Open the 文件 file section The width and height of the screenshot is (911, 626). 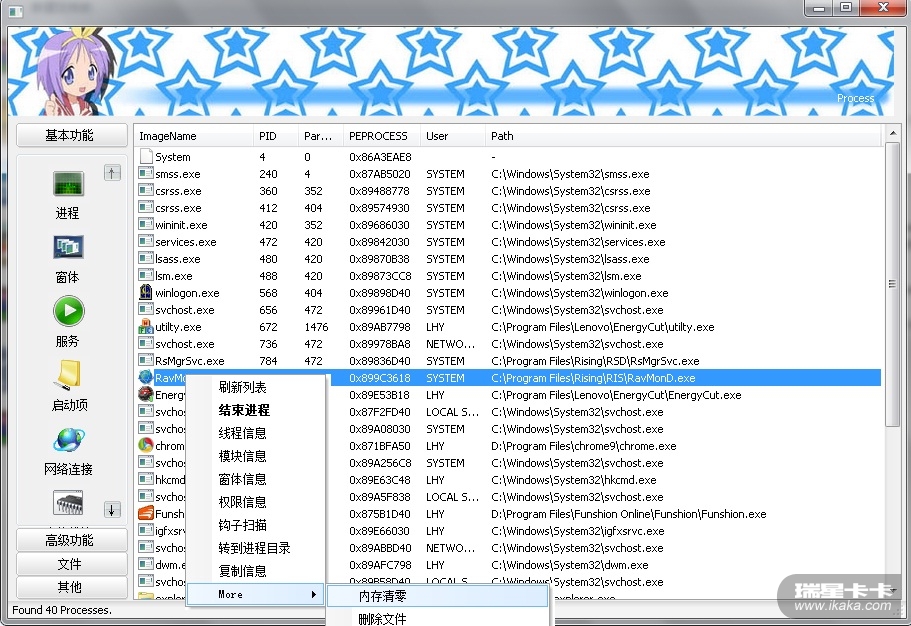(71, 564)
